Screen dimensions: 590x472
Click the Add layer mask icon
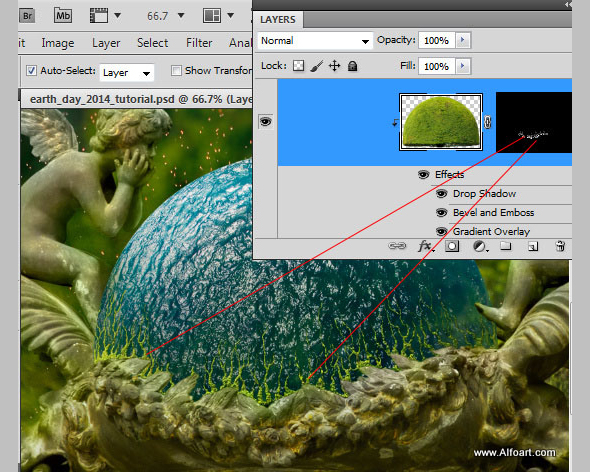click(452, 246)
